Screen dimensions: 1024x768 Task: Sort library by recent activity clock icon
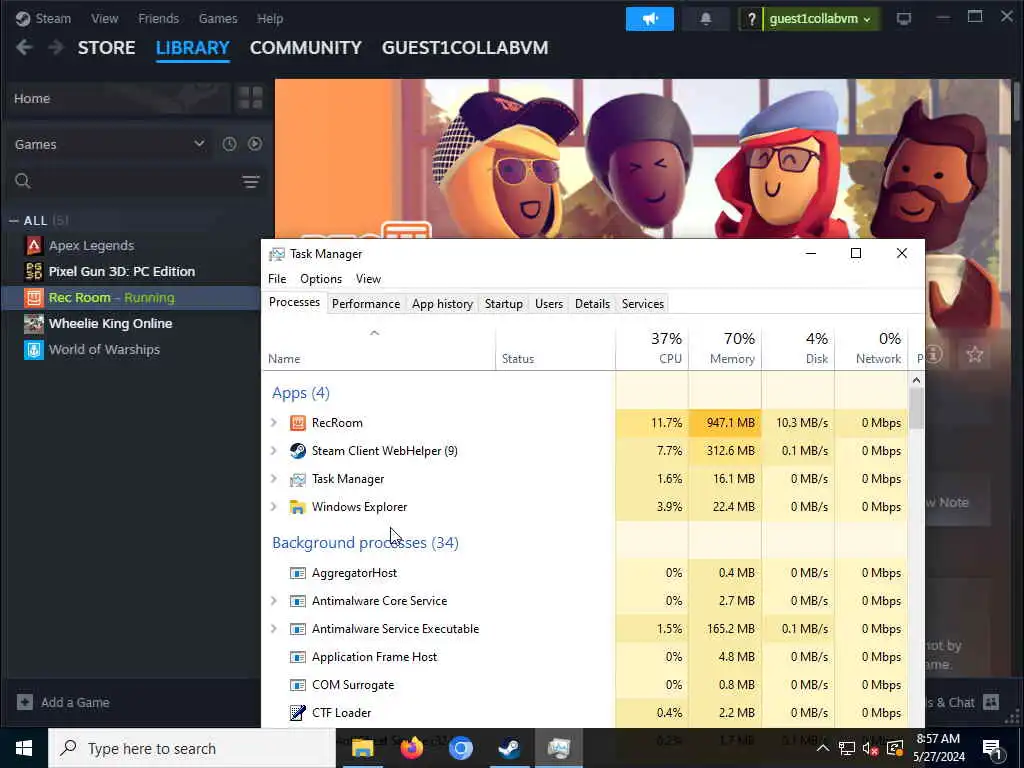coord(229,144)
